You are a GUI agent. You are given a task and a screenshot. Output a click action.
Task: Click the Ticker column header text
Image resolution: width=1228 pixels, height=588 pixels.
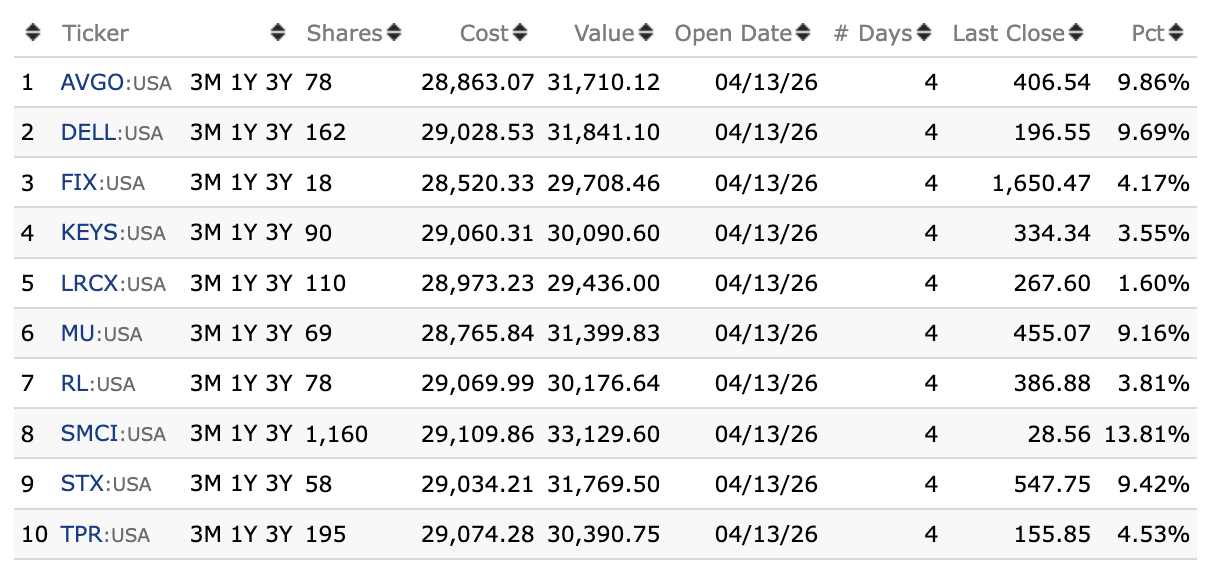(x=95, y=33)
